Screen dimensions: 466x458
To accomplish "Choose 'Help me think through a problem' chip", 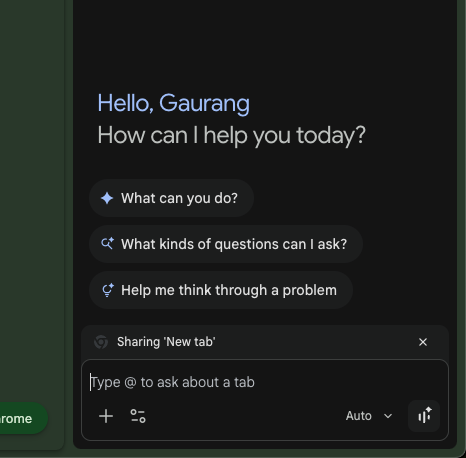I will coord(221,290).
